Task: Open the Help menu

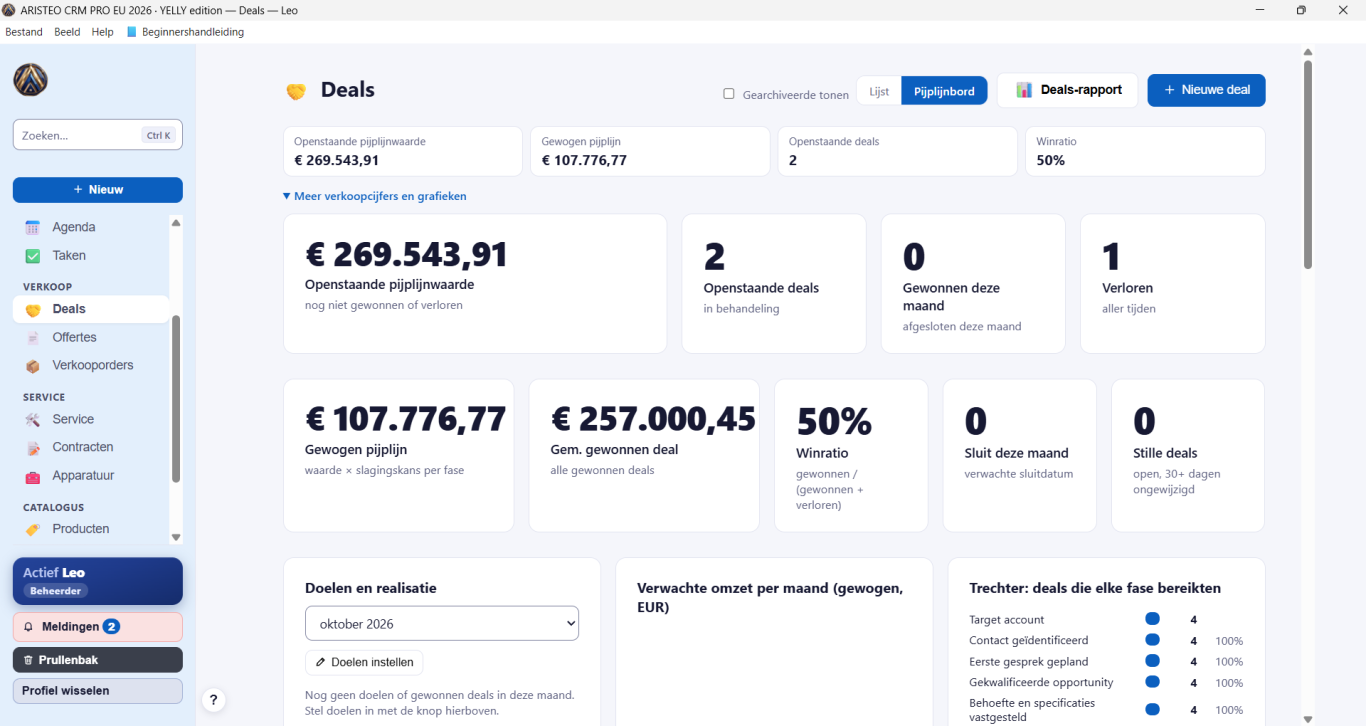Action: pyautogui.click(x=102, y=32)
